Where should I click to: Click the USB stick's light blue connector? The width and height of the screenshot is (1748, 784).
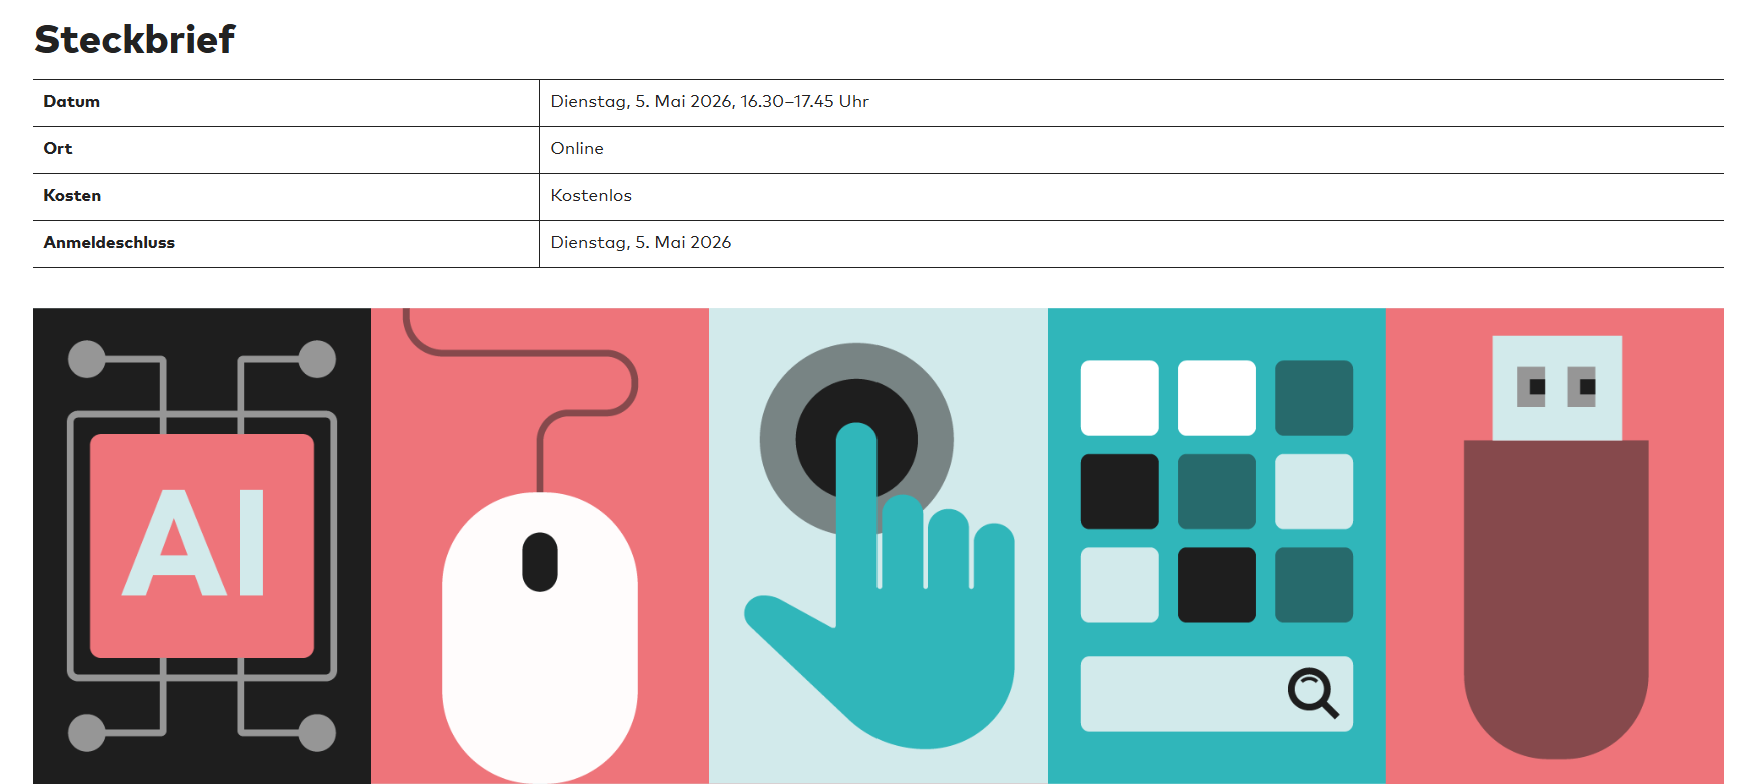(1556, 387)
